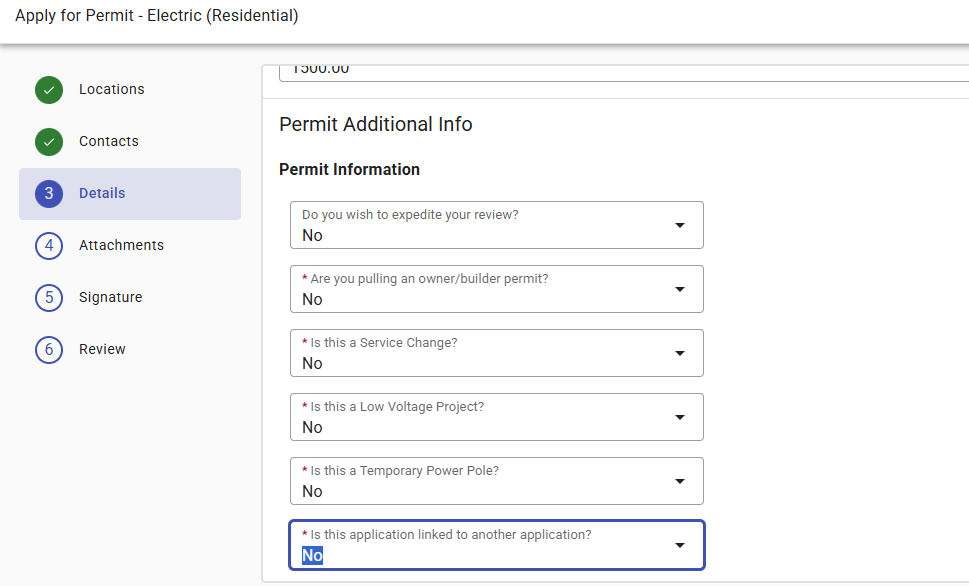This screenshot has height=586, width=969.
Task: Click the circle 4 icon next to Attachments
Action: pos(49,245)
